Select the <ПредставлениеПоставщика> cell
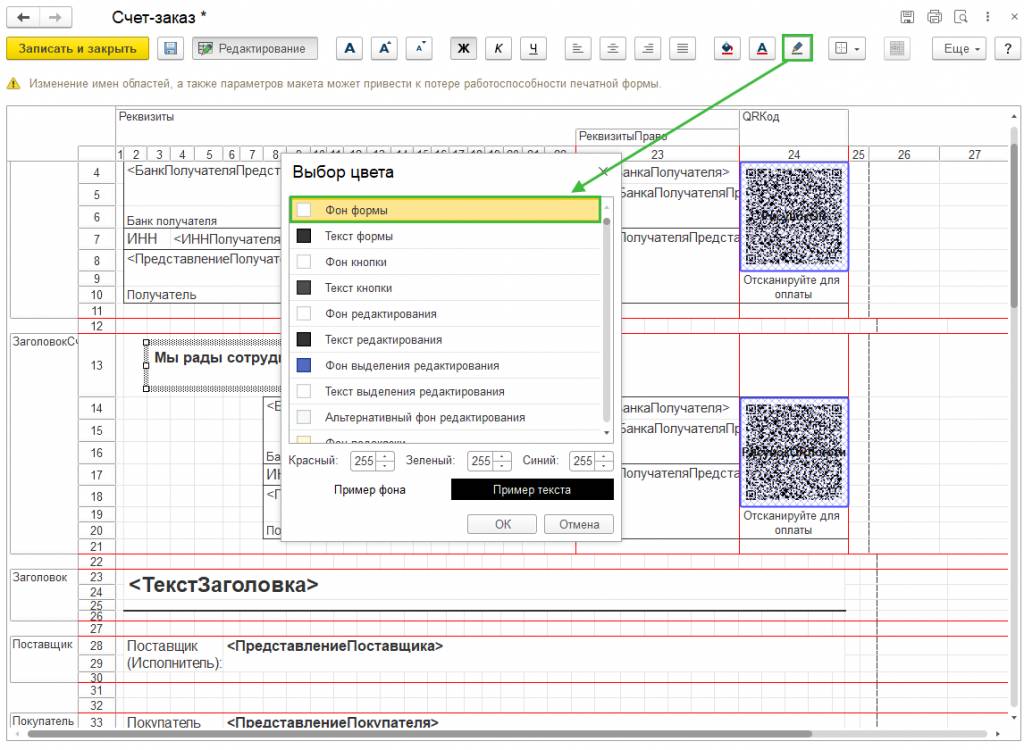Screen dimensions: 1024x750 click(335, 646)
